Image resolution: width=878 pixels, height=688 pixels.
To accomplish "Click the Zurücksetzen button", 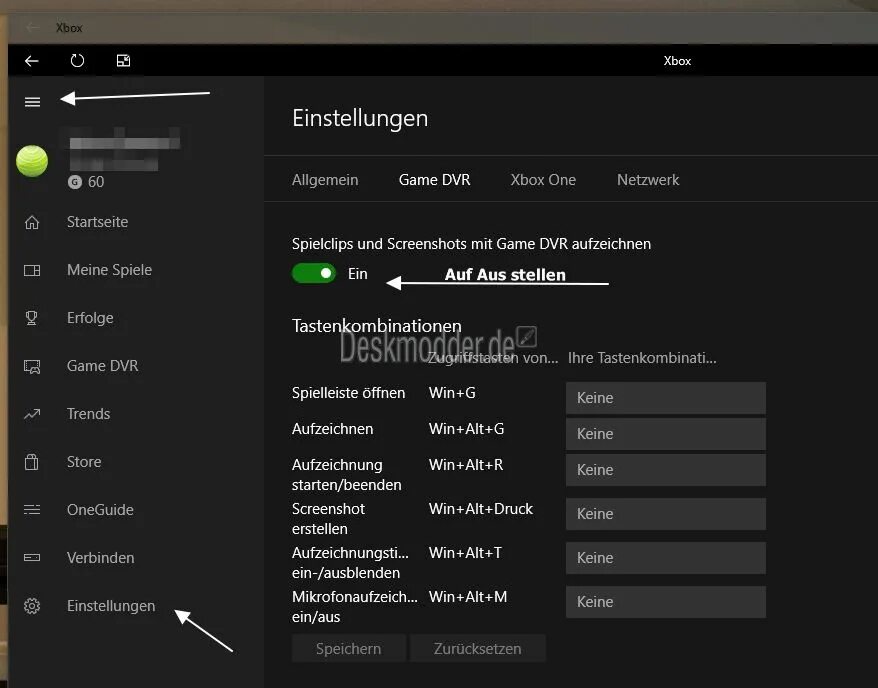I will 478,648.
